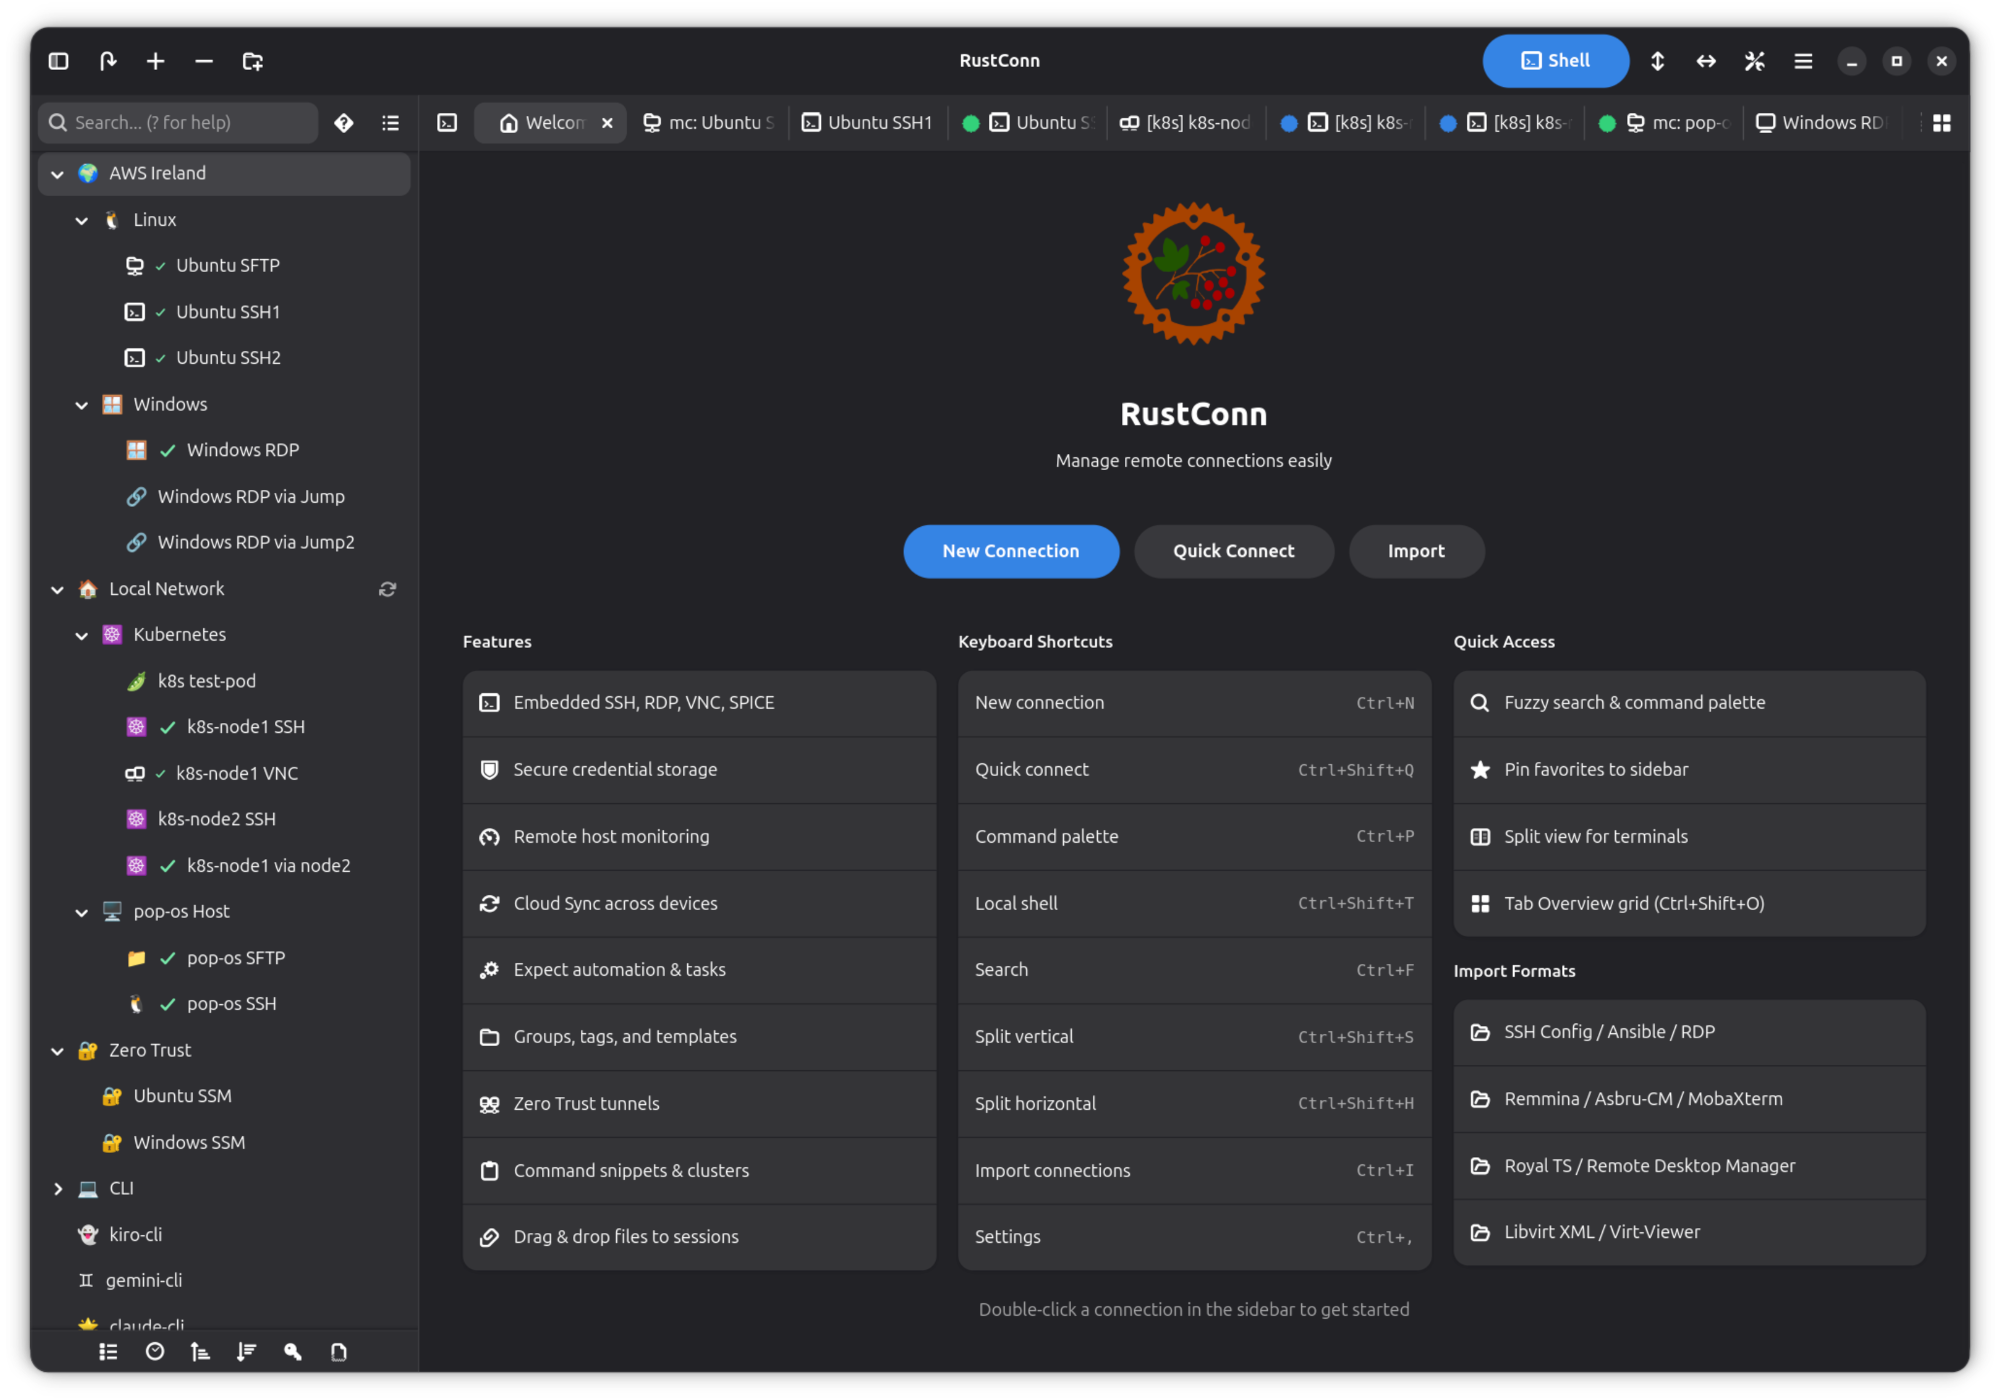
Task: Switch to the Ubuntu SSH1 tab
Action: click(868, 122)
